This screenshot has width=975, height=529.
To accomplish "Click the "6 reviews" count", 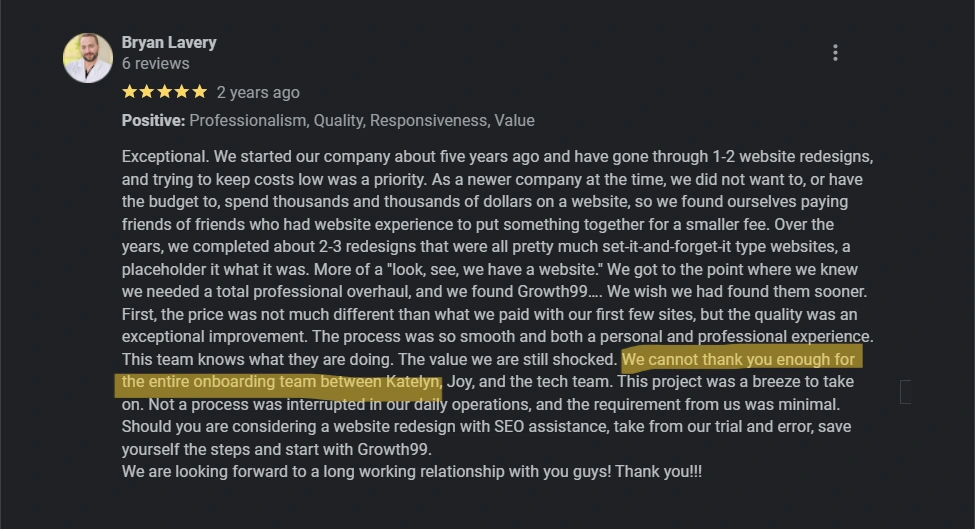I will pyautogui.click(x=155, y=63).
